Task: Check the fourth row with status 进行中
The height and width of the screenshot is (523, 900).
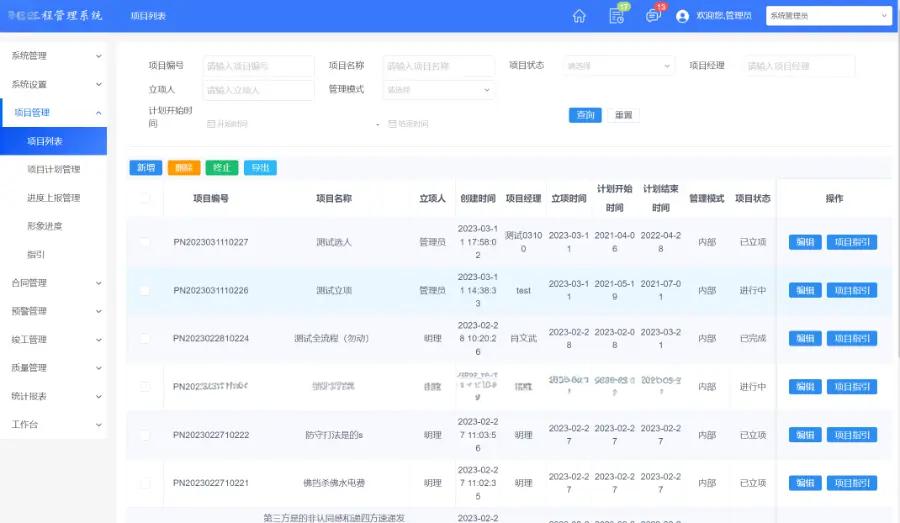Action: tap(145, 387)
